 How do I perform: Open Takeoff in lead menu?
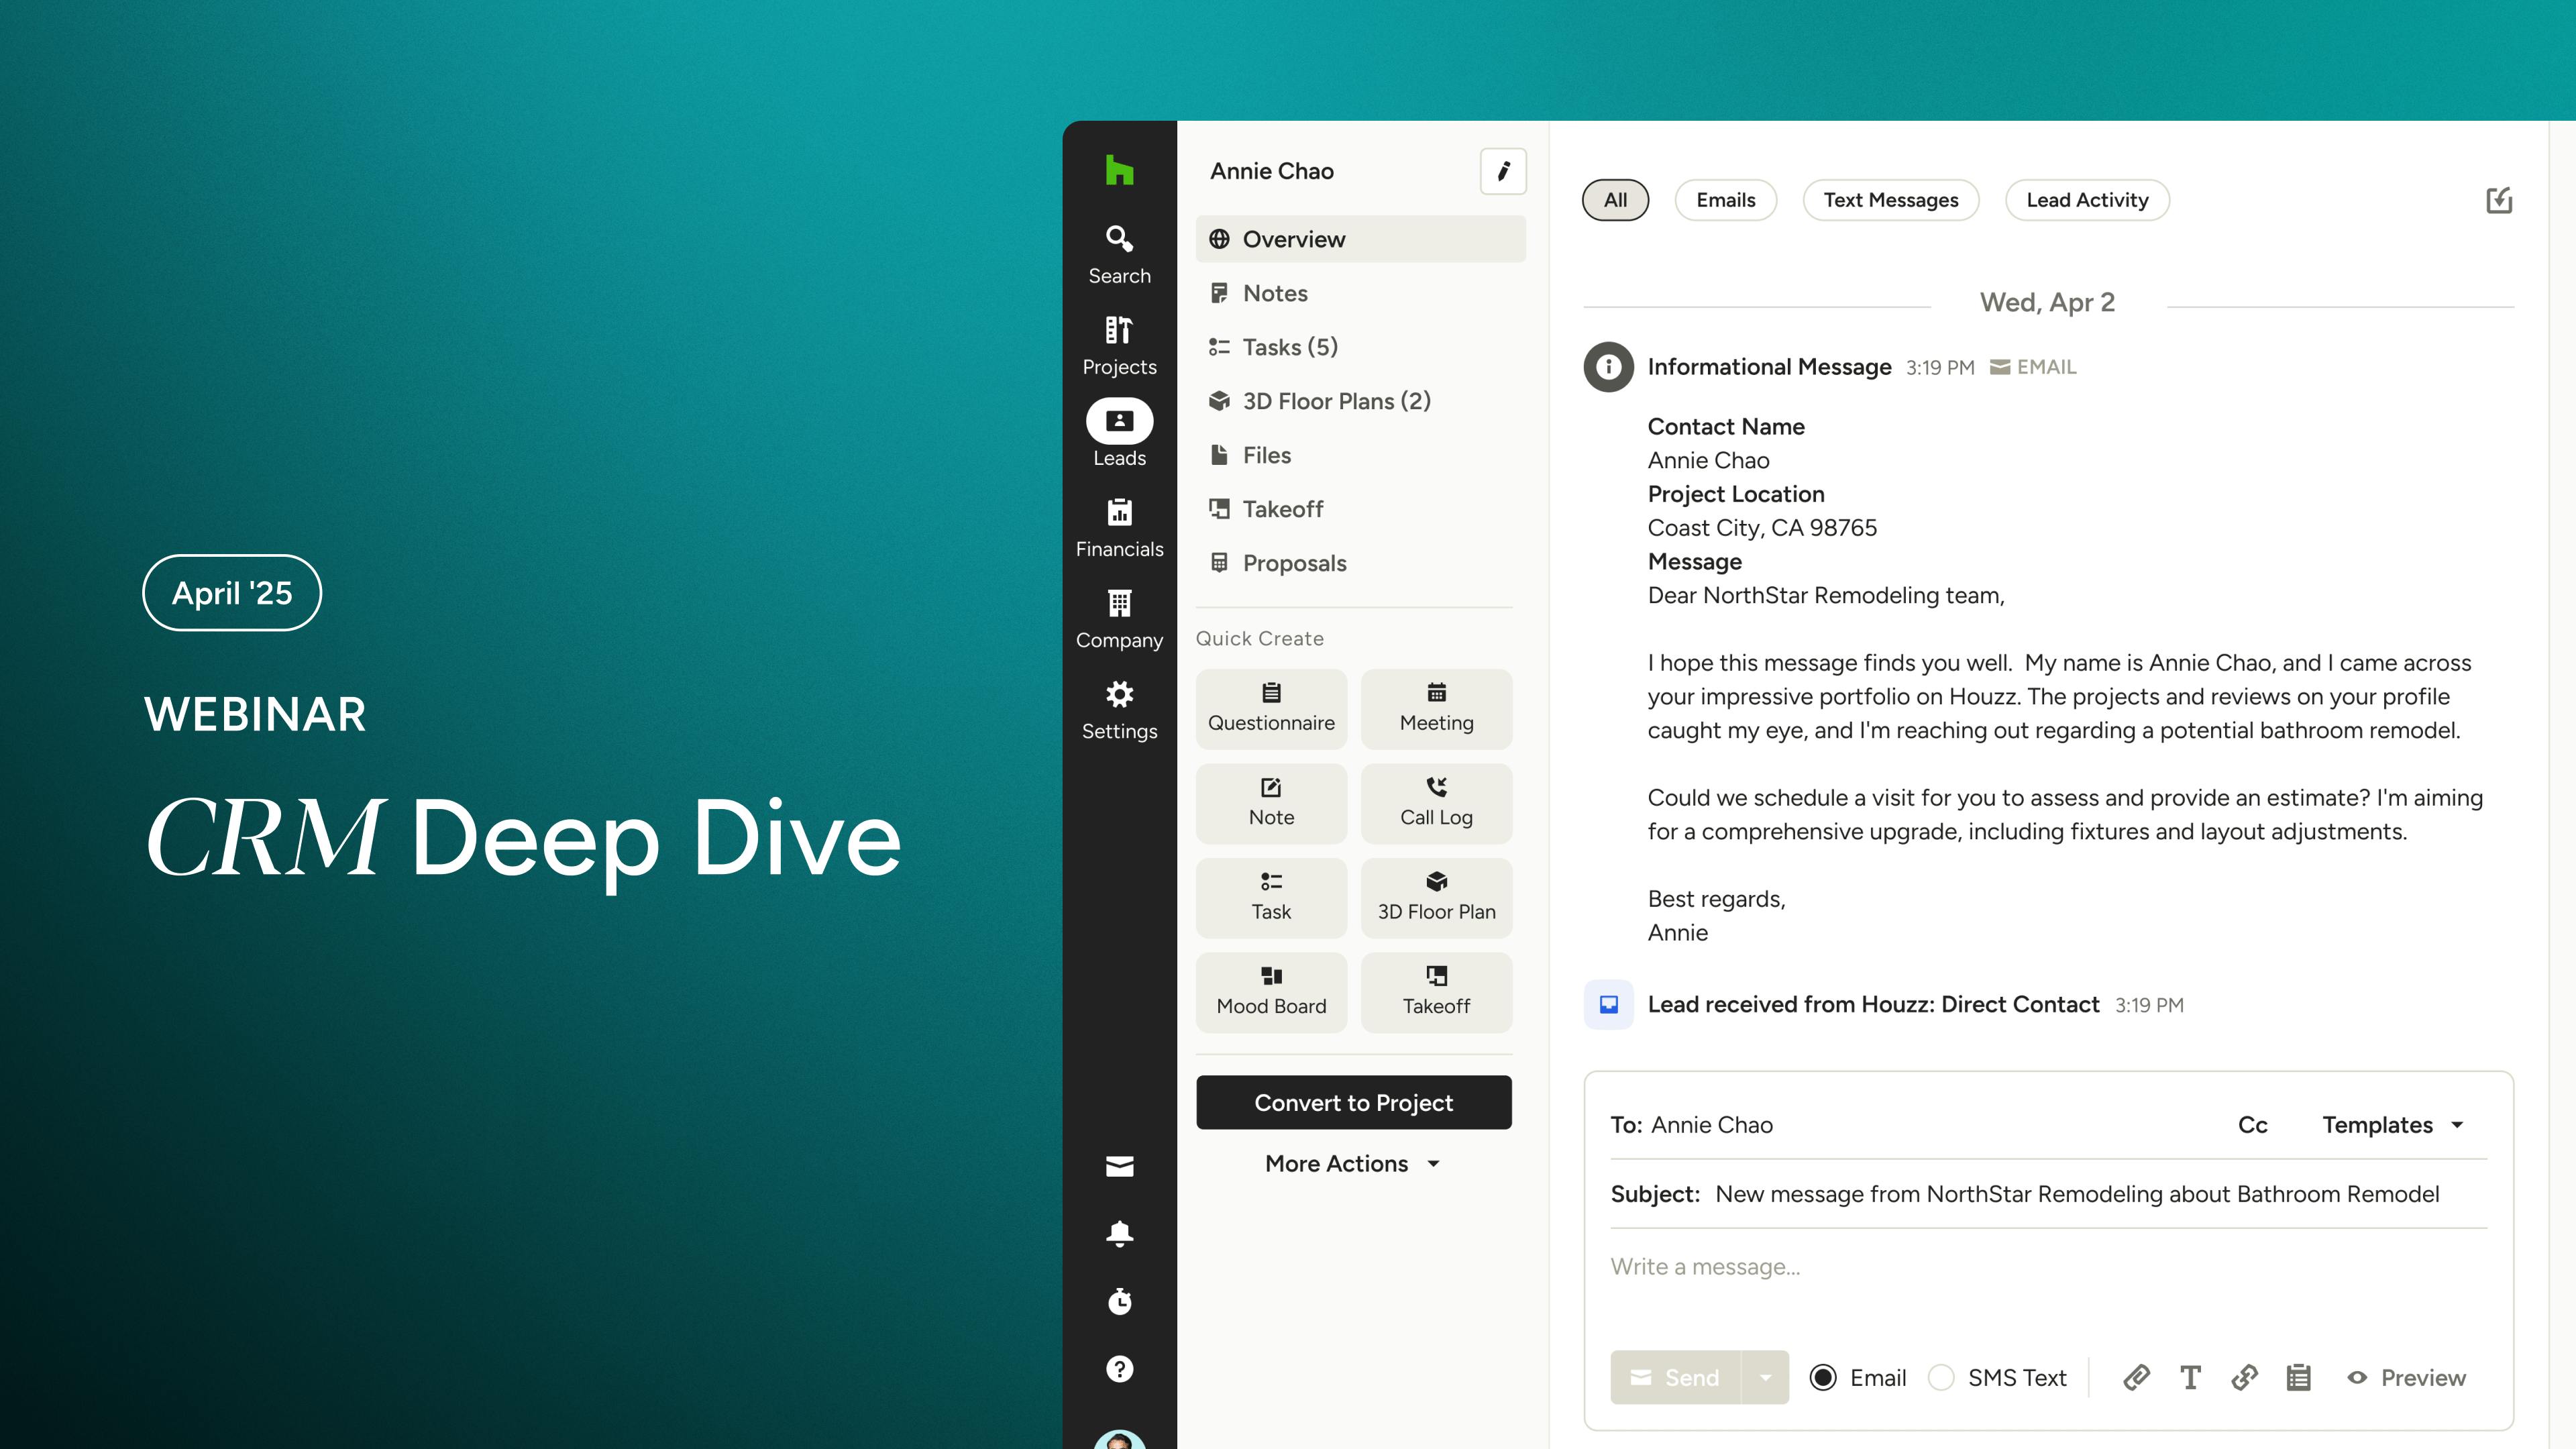tap(1360, 509)
